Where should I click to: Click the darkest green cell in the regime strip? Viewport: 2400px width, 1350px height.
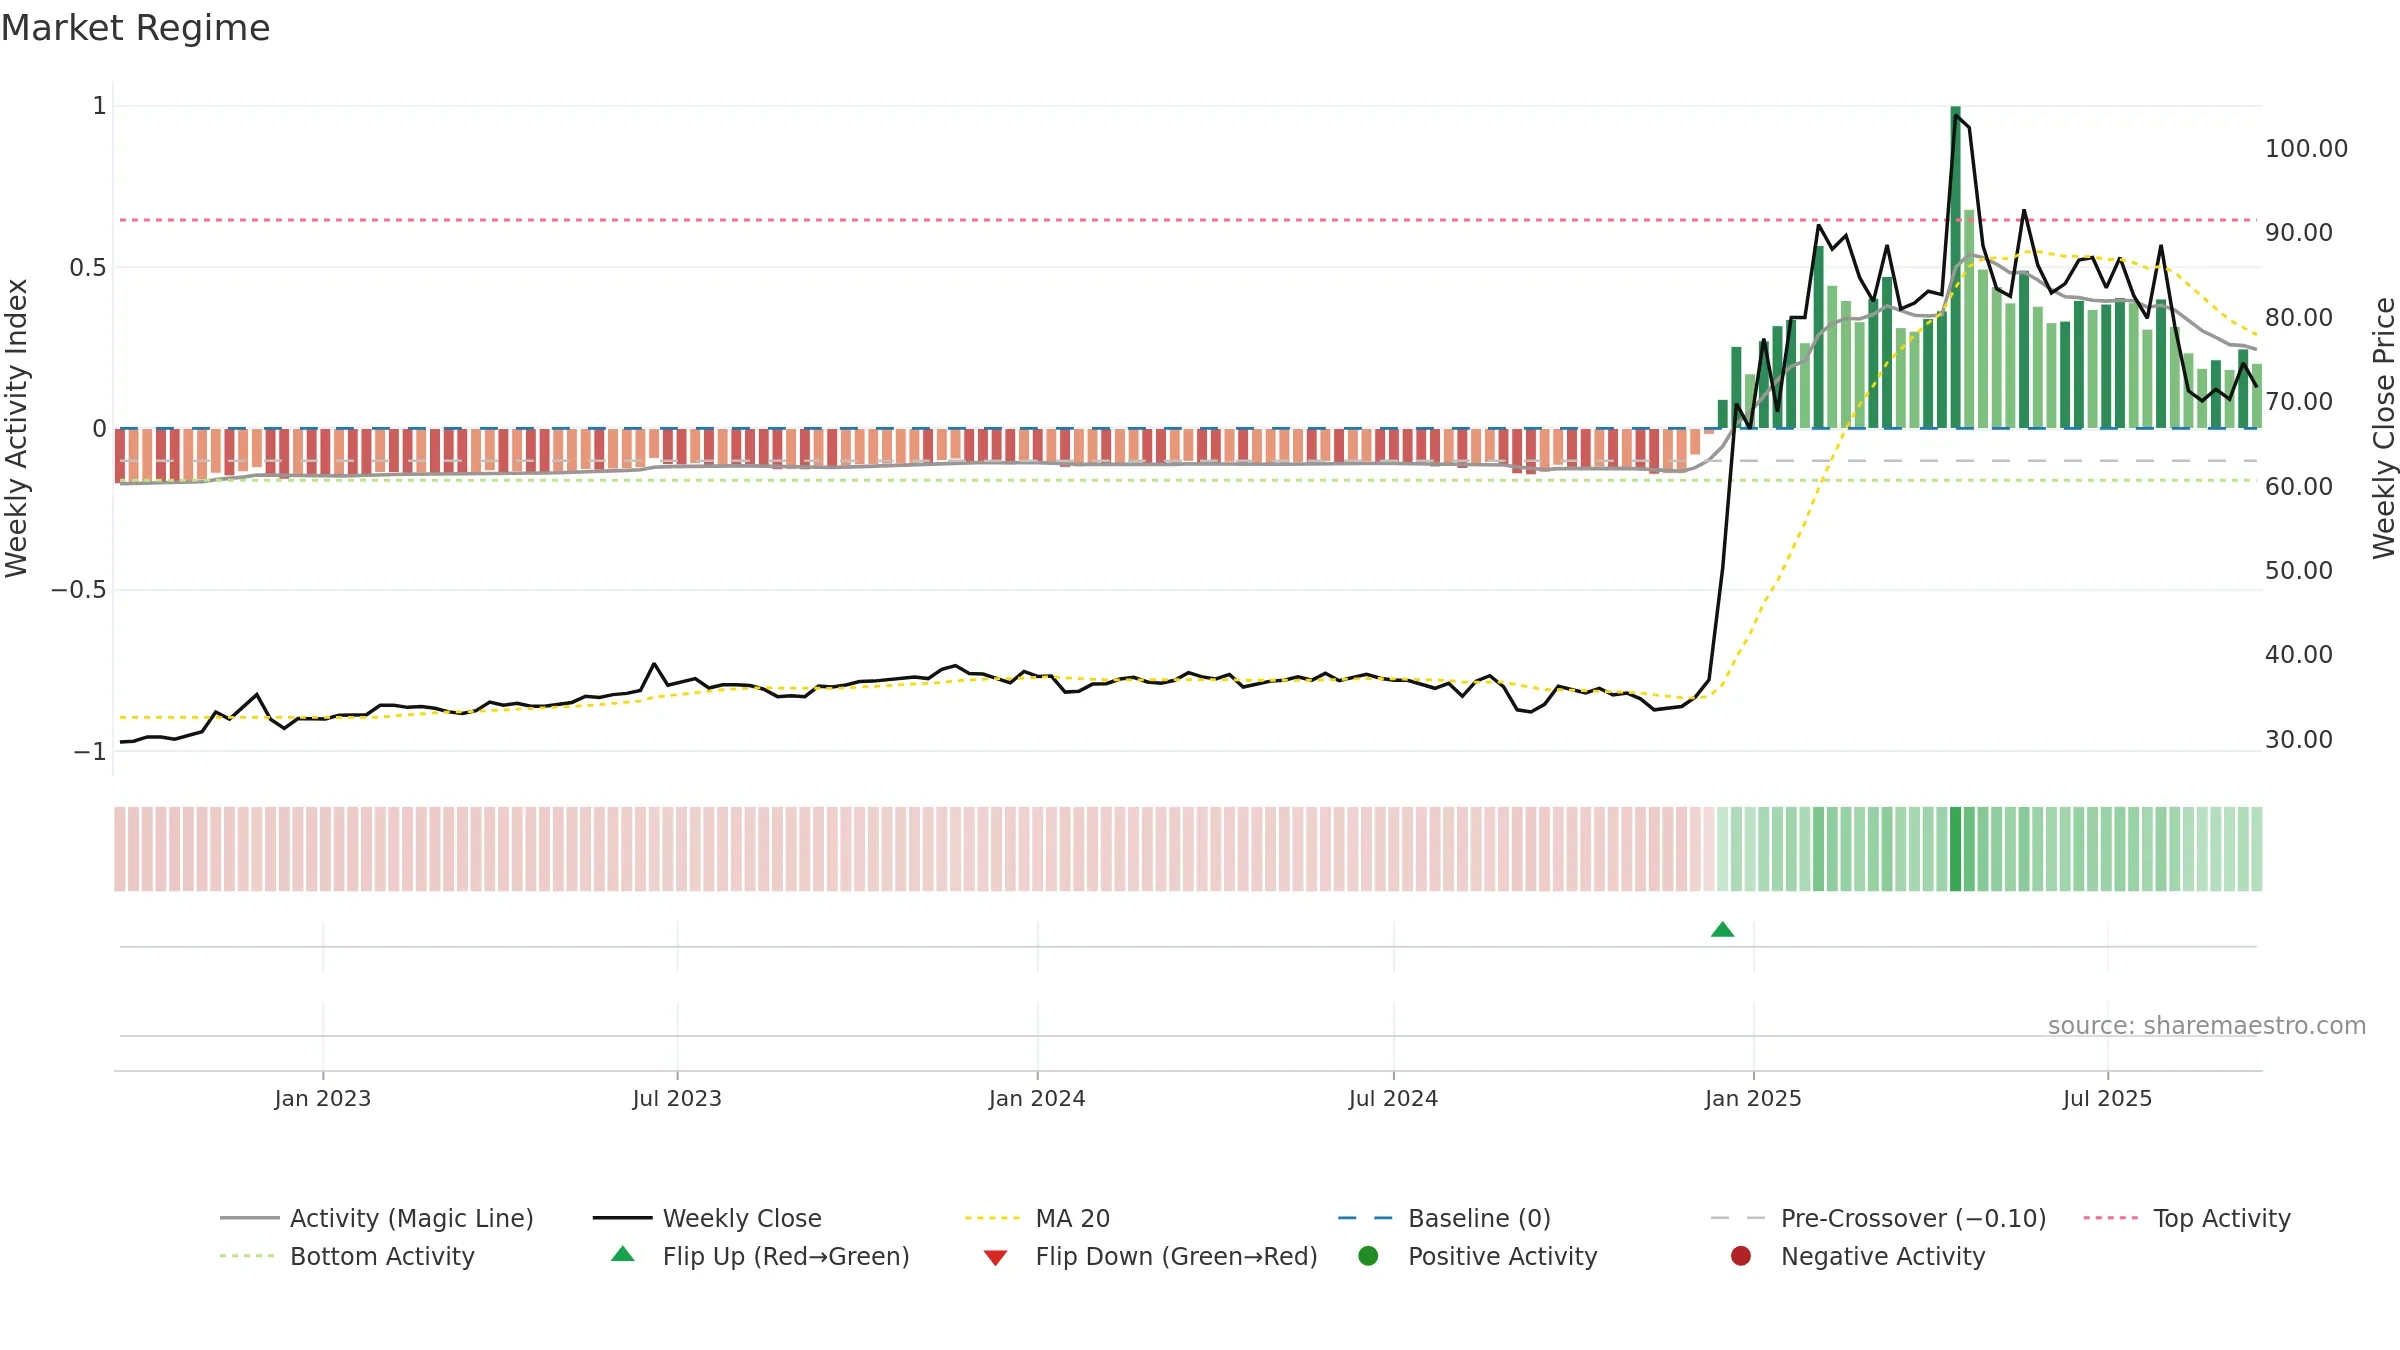[1955, 849]
